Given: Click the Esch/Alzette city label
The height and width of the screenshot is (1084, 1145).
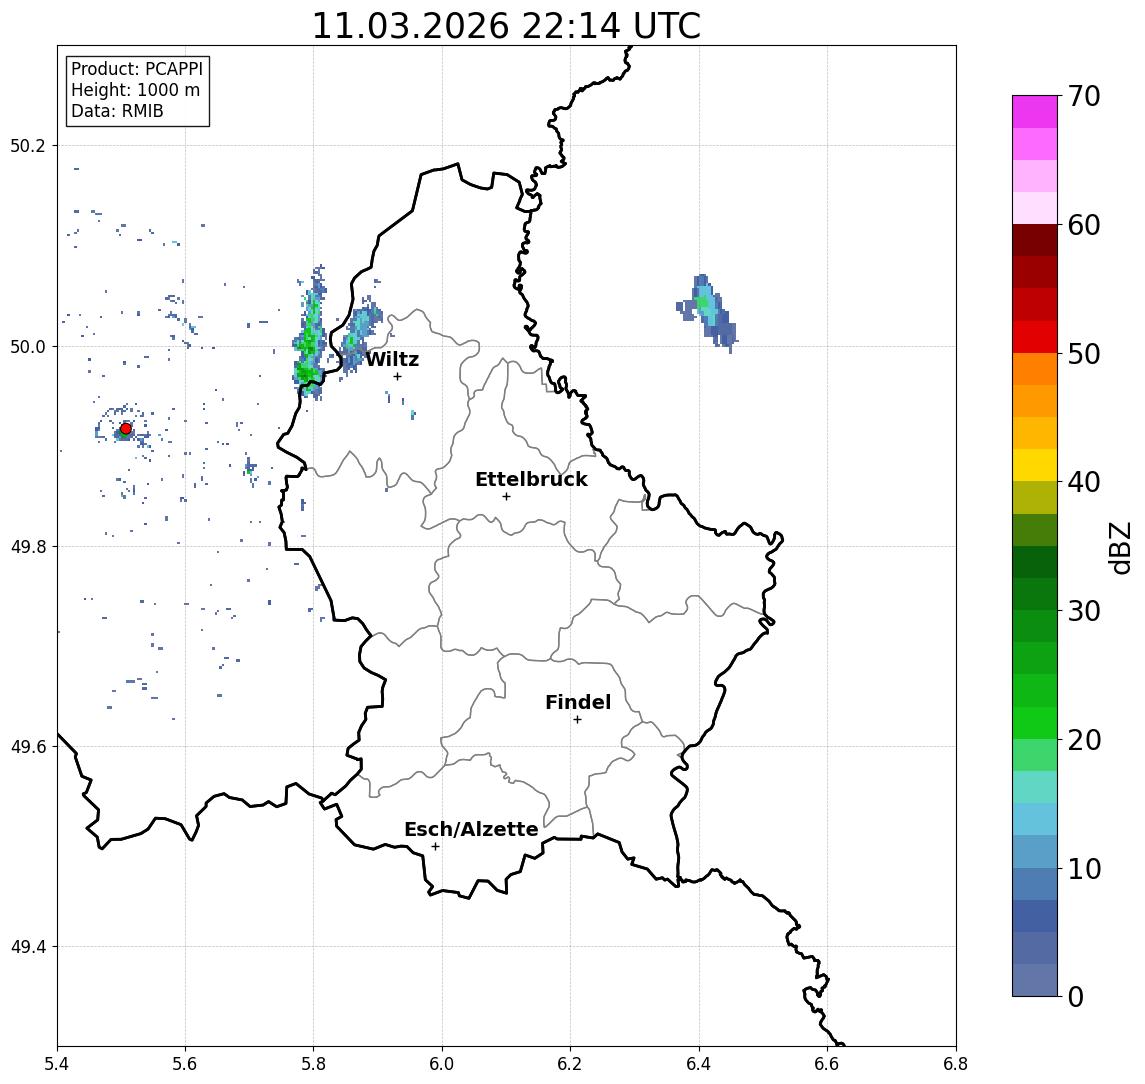Looking at the screenshot, I should (471, 829).
